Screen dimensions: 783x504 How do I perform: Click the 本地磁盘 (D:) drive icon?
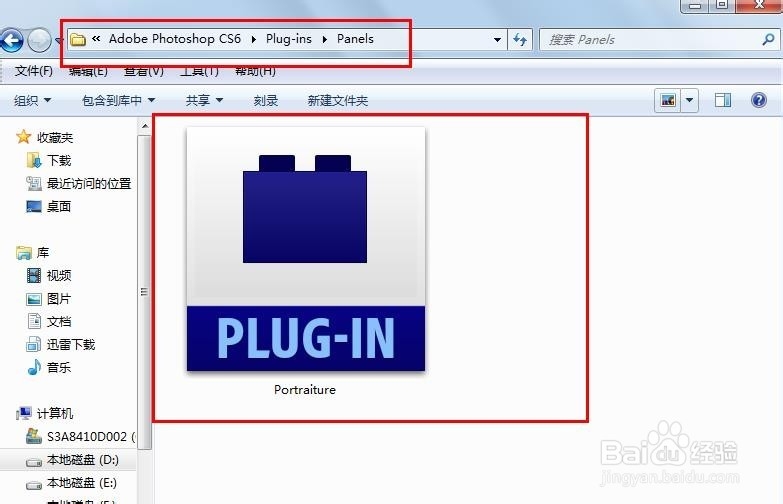tap(34, 463)
